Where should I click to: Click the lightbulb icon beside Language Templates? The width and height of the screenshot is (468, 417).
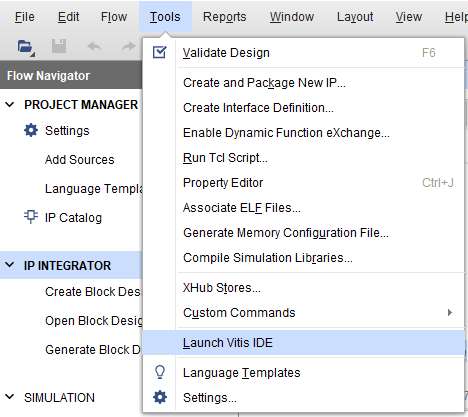[160, 372]
